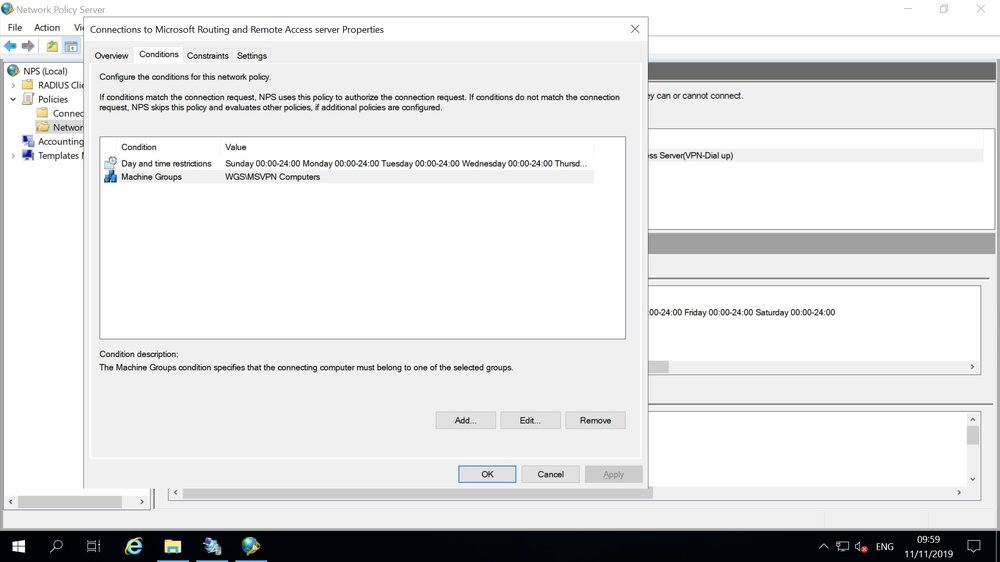Expand the RADIUS Clients node arrow

(13, 85)
